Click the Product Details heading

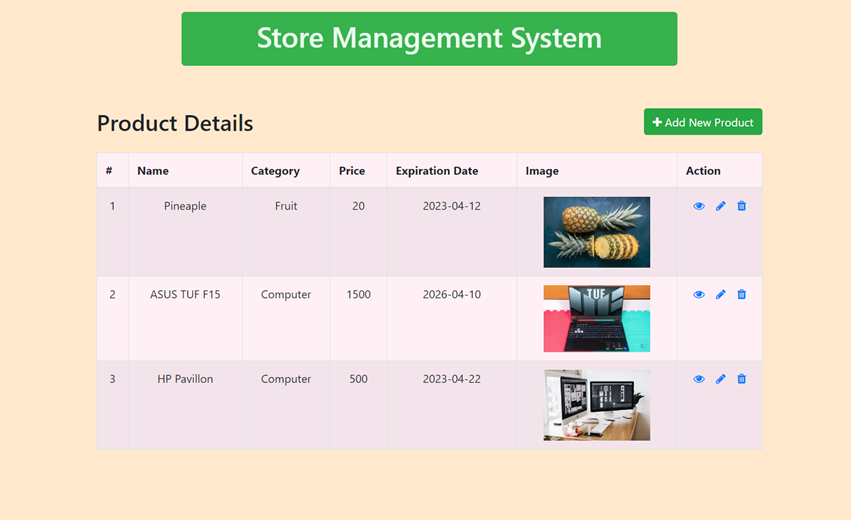[175, 123]
